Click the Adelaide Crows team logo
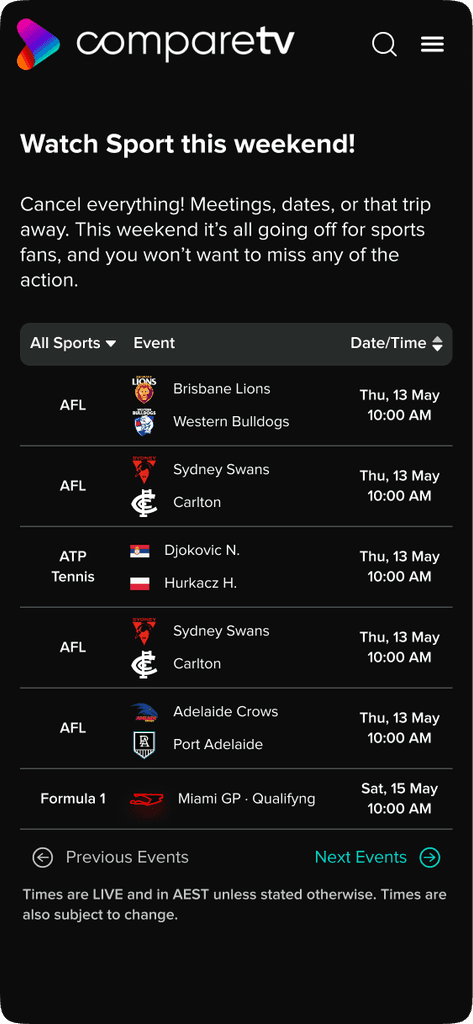 (144, 712)
